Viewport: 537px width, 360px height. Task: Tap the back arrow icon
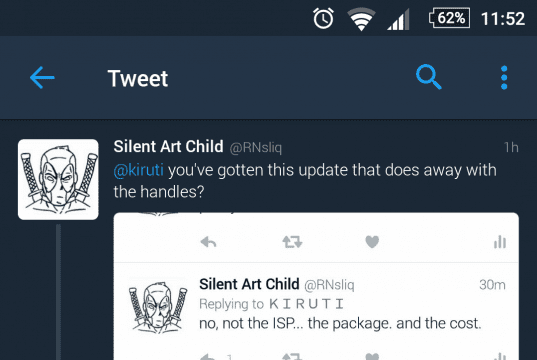[42, 78]
